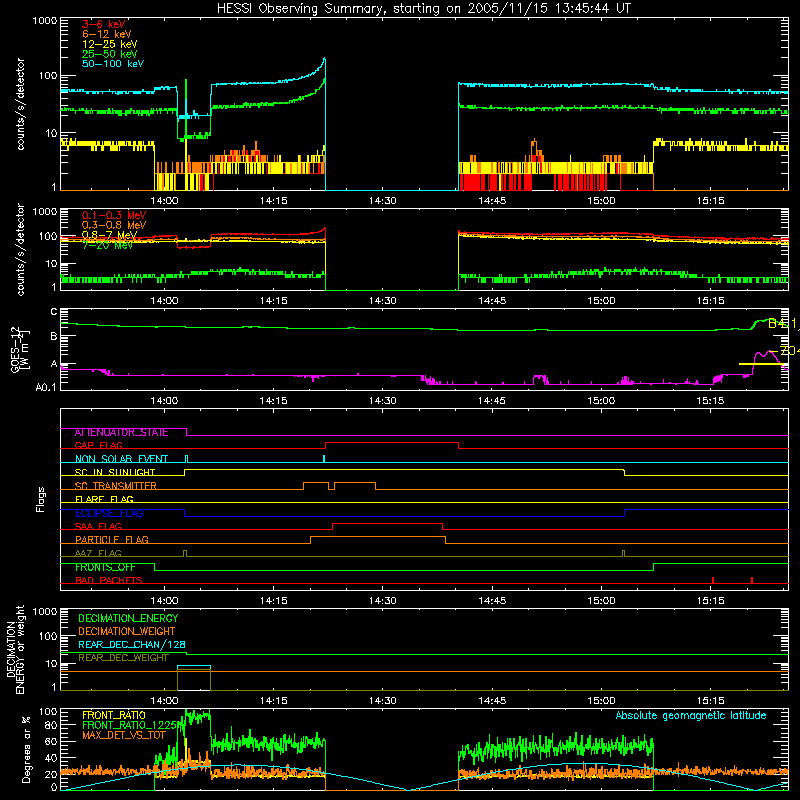Select the MAX_DET_VS_TOT legend label
This screenshot has height=800, width=800.
coord(124,735)
